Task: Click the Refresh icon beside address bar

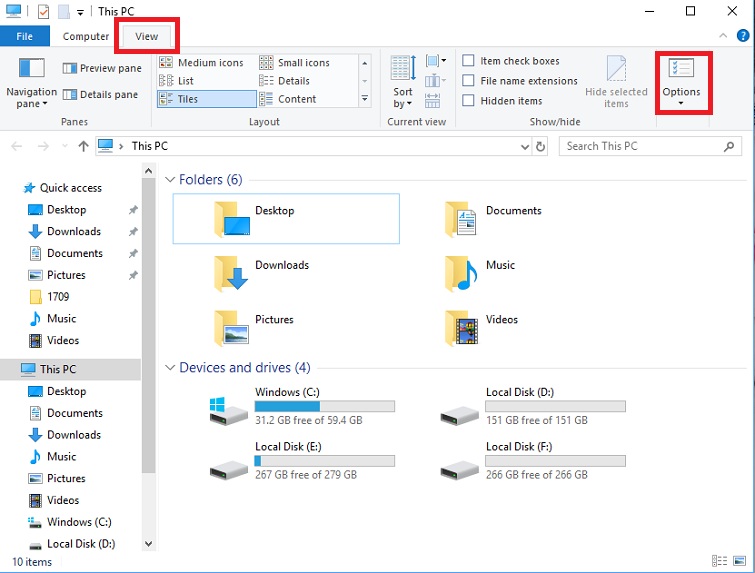Action: [x=541, y=146]
